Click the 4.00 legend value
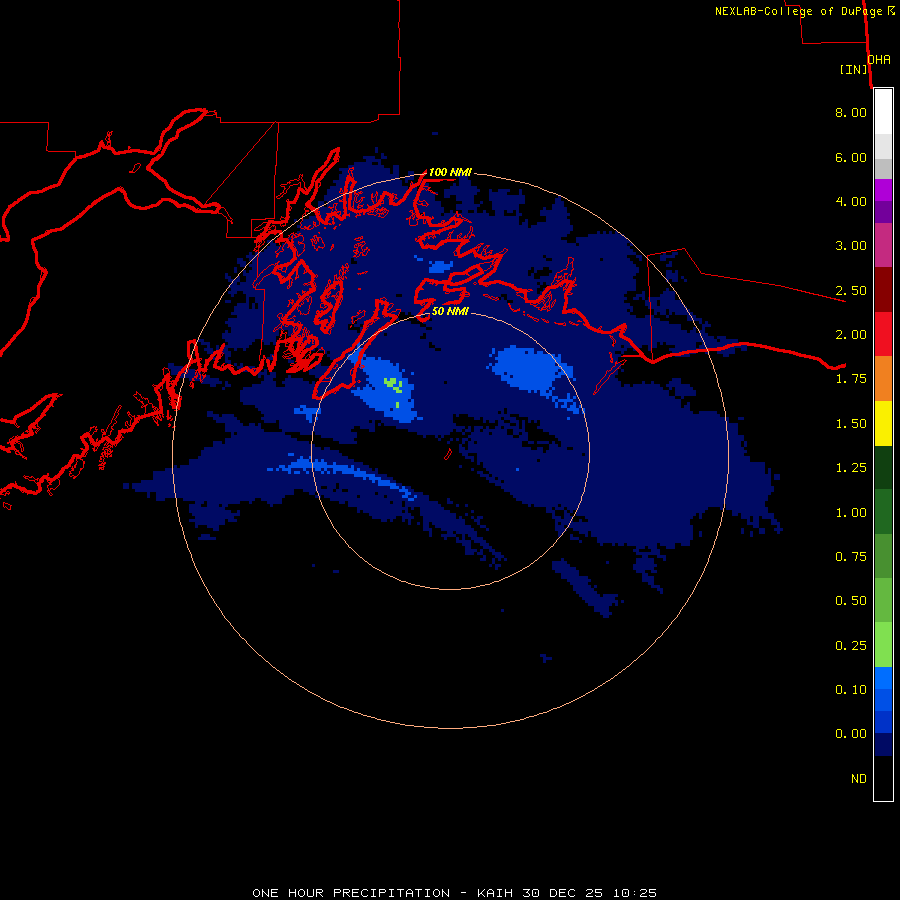The width and height of the screenshot is (900, 900). click(851, 201)
